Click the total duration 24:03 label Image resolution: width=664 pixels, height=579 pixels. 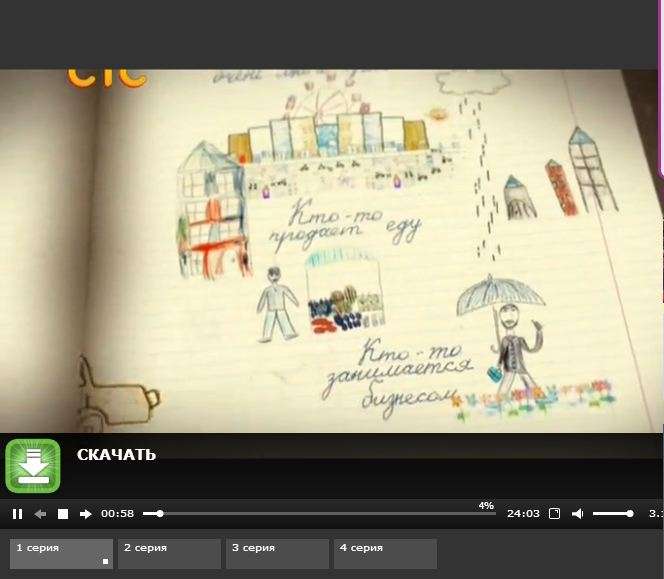click(x=523, y=514)
